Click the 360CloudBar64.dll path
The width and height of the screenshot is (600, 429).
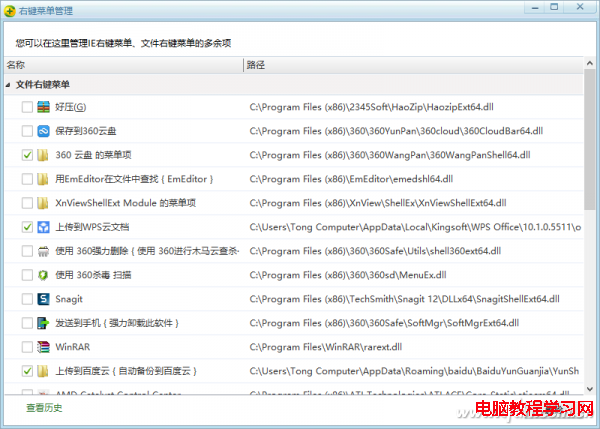click(x=396, y=131)
